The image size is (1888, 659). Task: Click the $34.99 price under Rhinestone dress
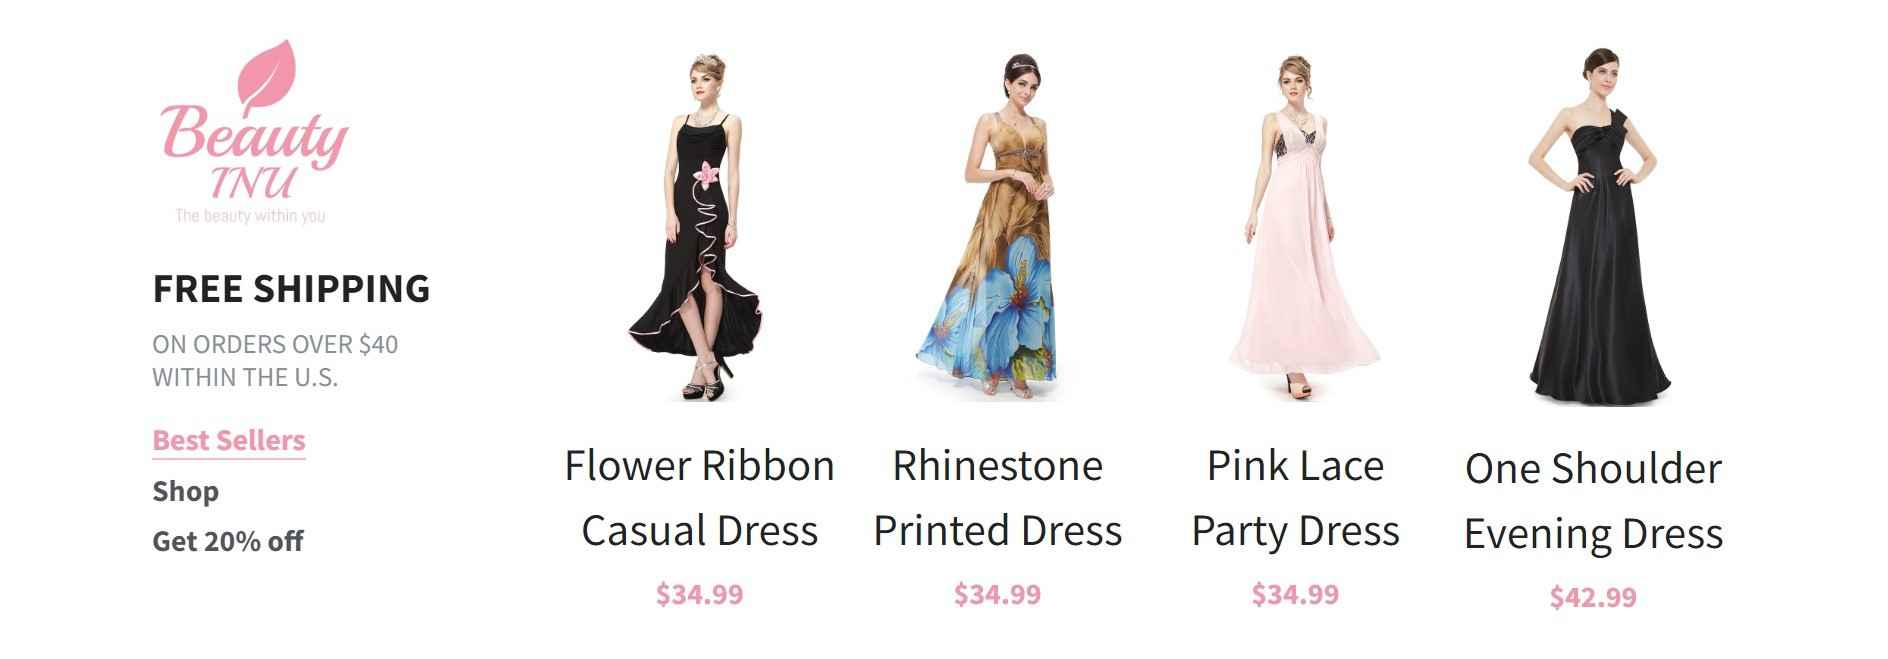coord(997,595)
